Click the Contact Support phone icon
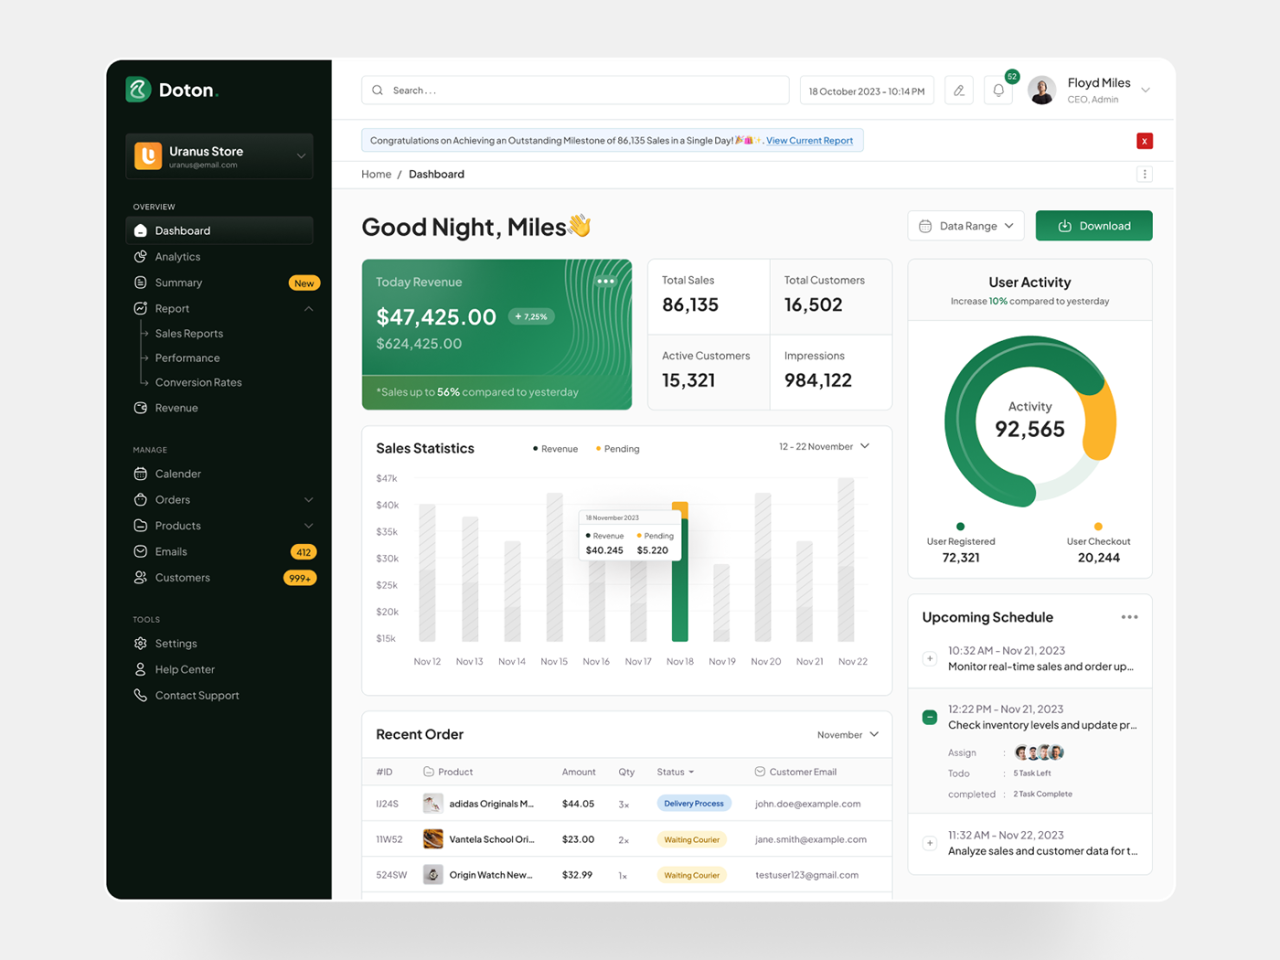Viewport: 1280px width, 960px height. click(x=140, y=696)
